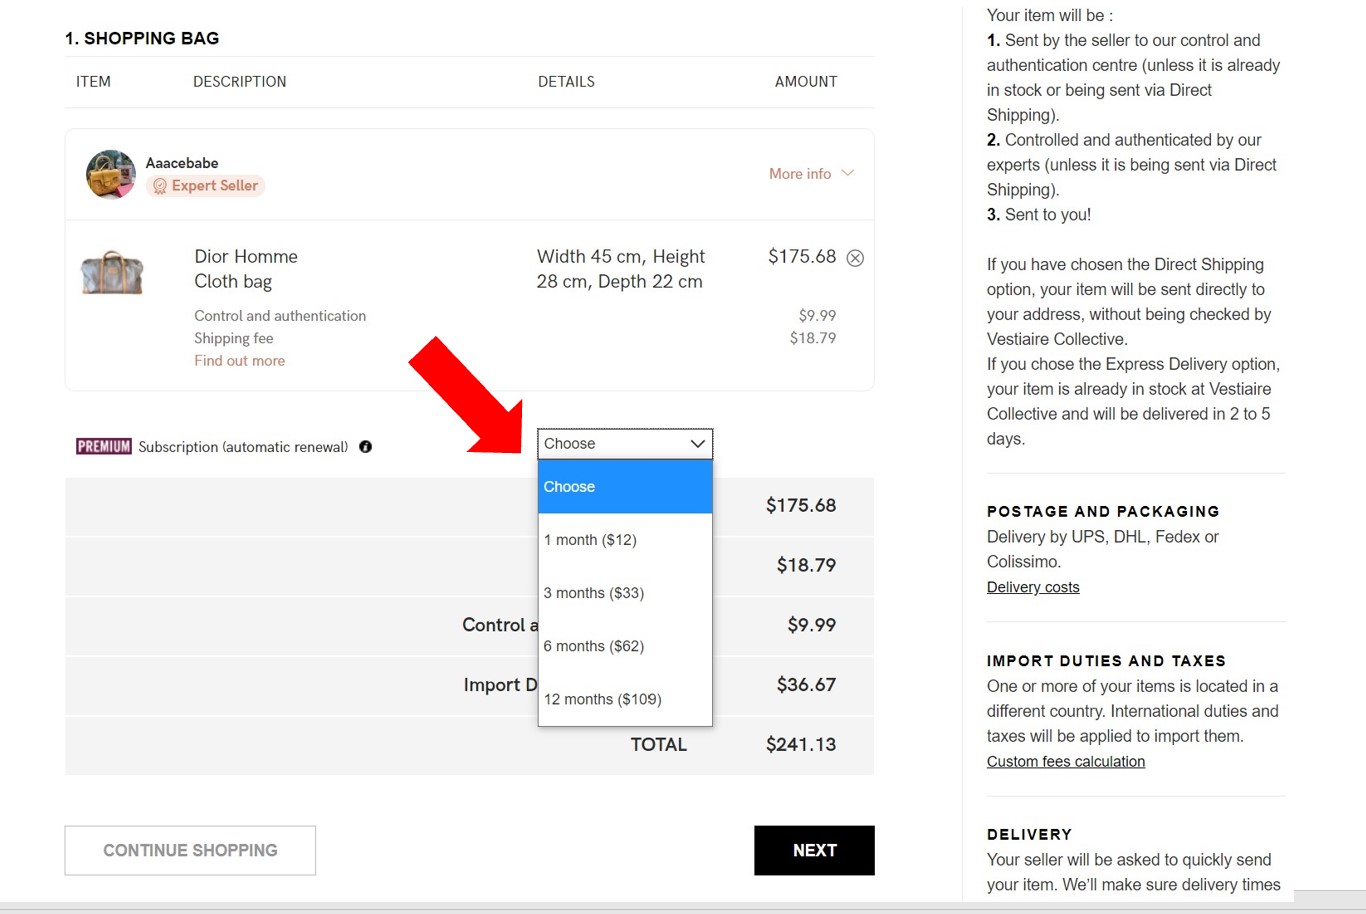This screenshot has height=914, width=1366.
Task: Select the Choose placeholder option
Action: (625, 487)
